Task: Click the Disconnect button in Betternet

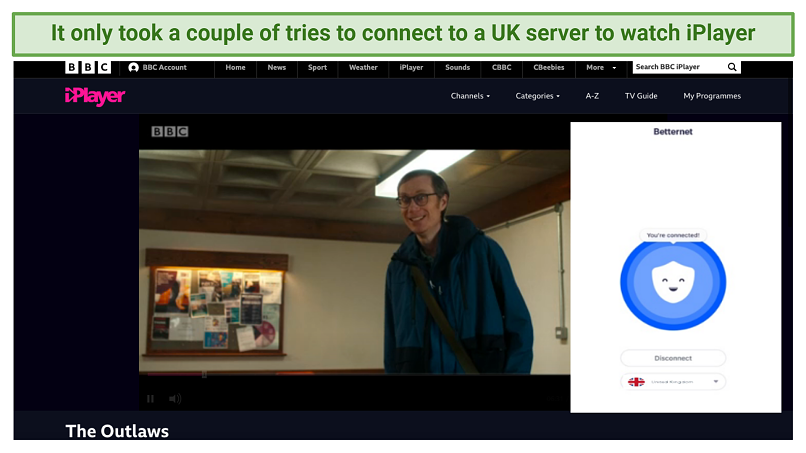Action: click(x=673, y=358)
